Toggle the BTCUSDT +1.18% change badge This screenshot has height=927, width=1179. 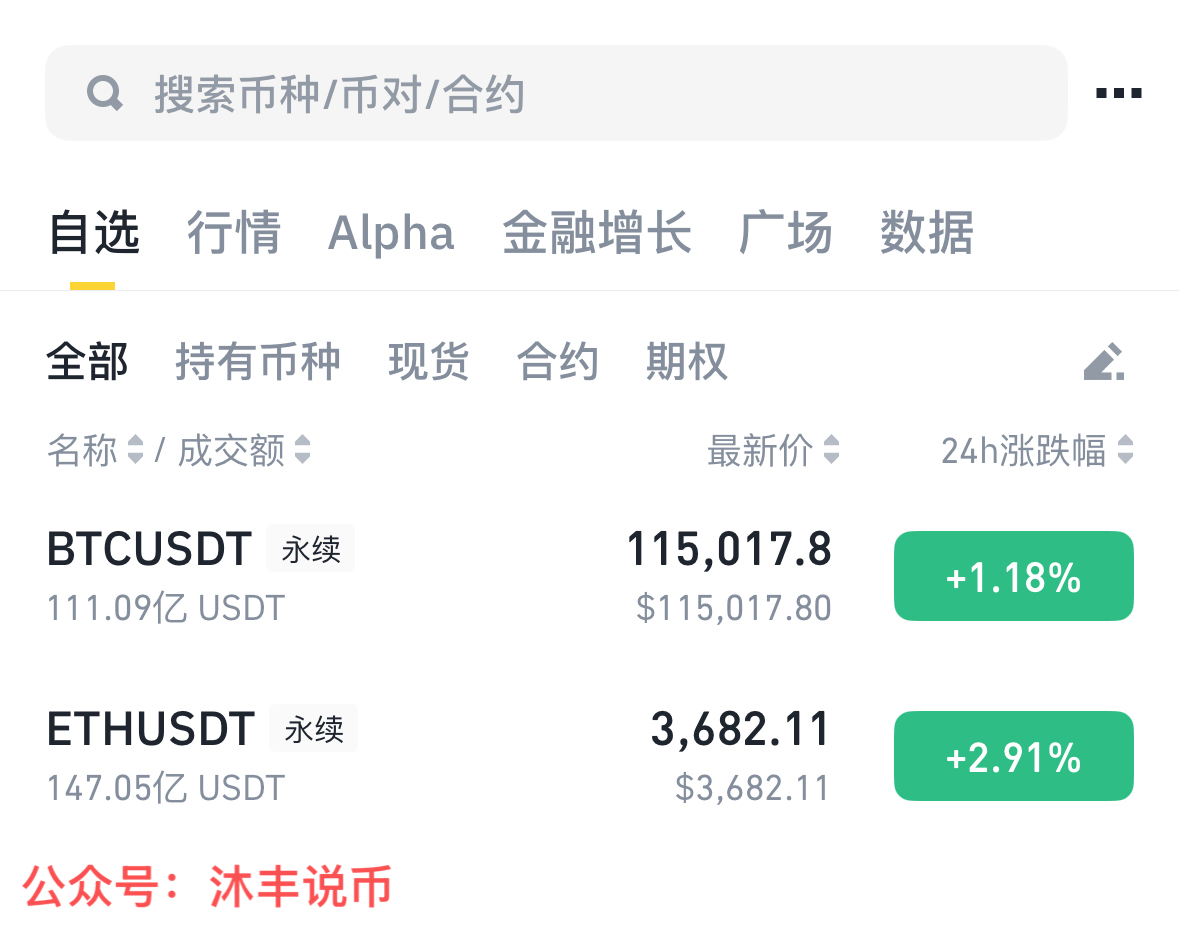coord(1013,577)
